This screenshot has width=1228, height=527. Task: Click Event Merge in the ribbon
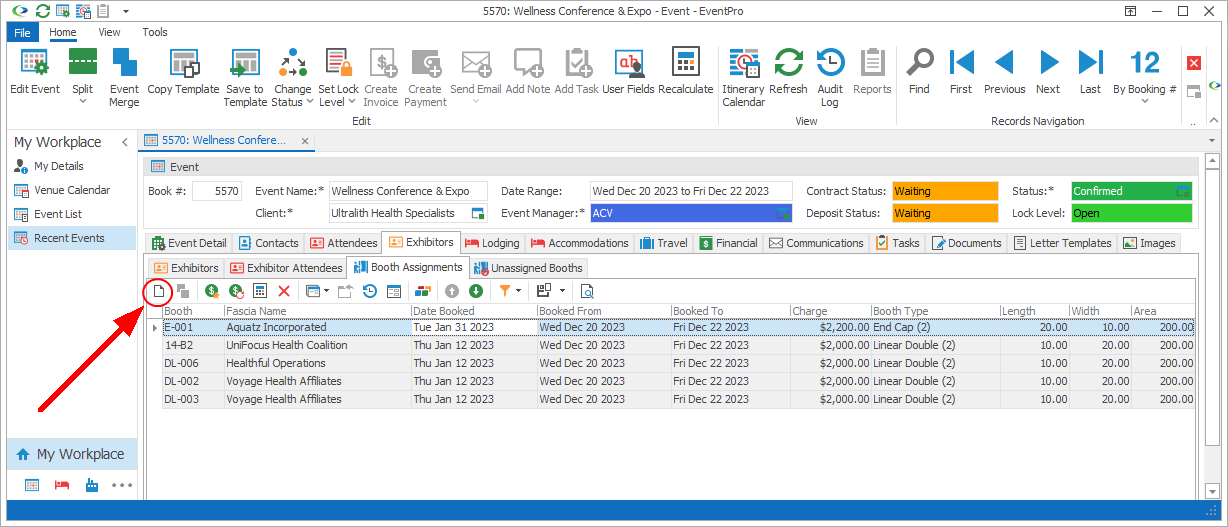tap(124, 77)
